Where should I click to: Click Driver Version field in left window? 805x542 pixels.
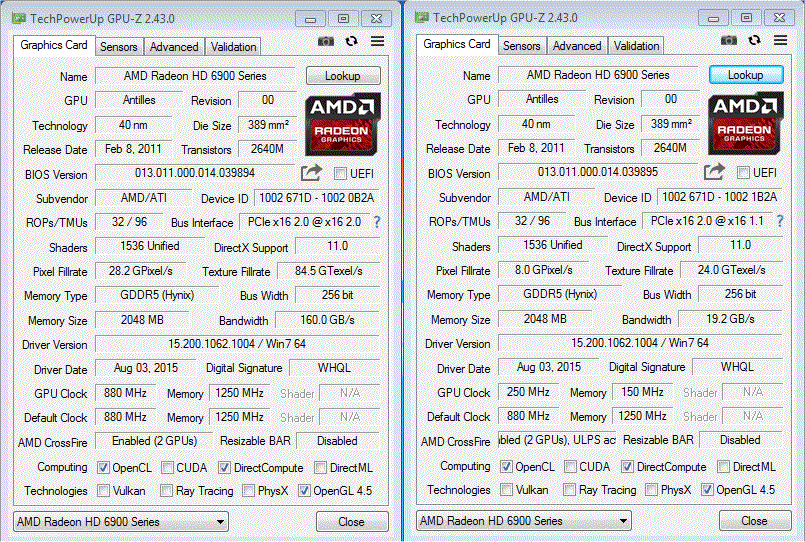237,344
